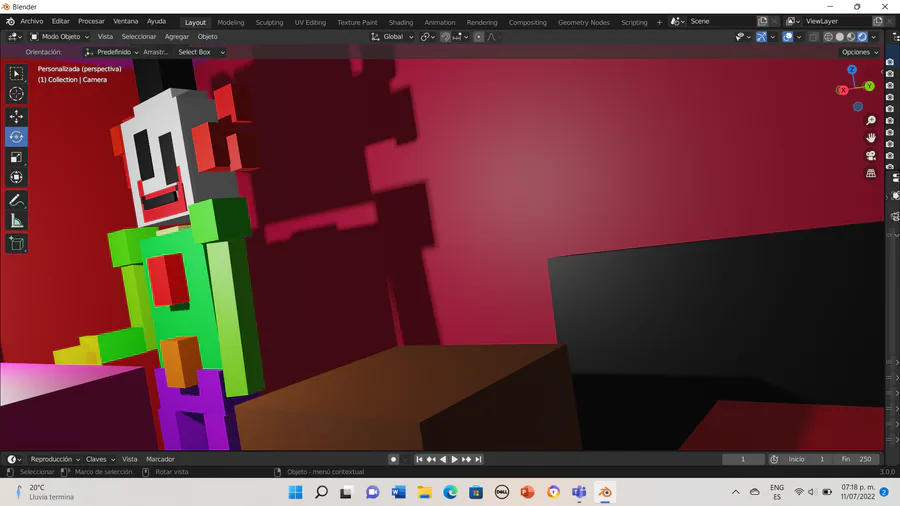Select the Add Cube tool

click(16, 244)
